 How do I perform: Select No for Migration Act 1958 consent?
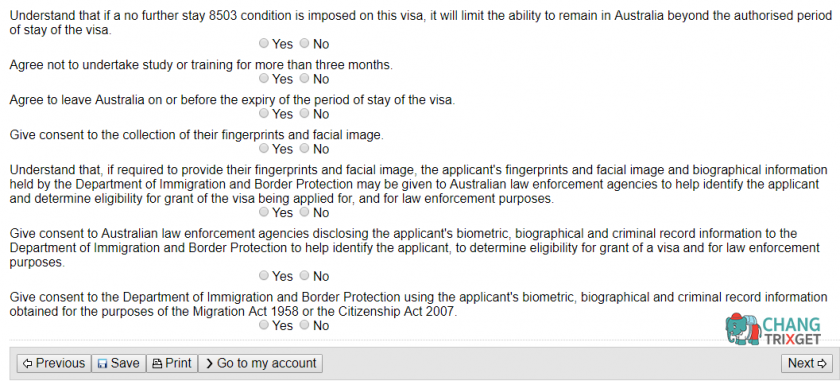click(304, 325)
